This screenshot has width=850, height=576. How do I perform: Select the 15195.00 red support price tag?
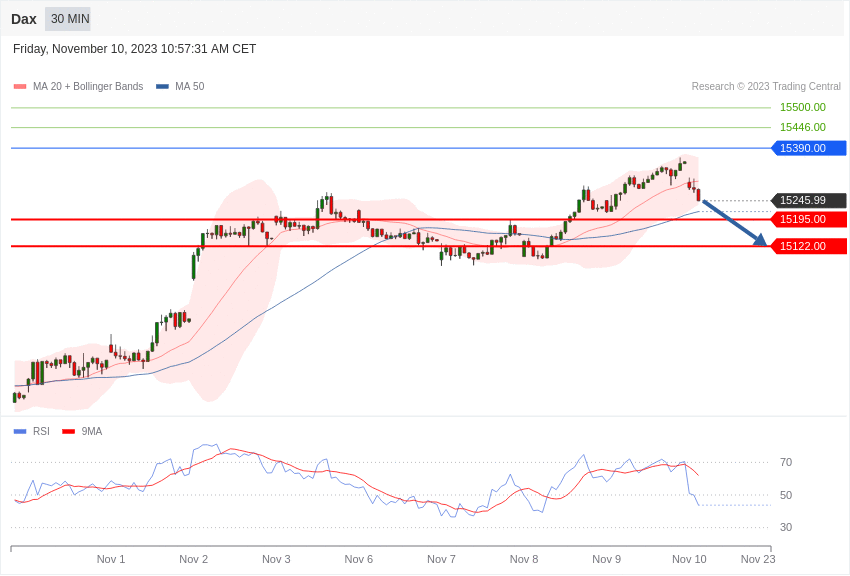coord(808,219)
